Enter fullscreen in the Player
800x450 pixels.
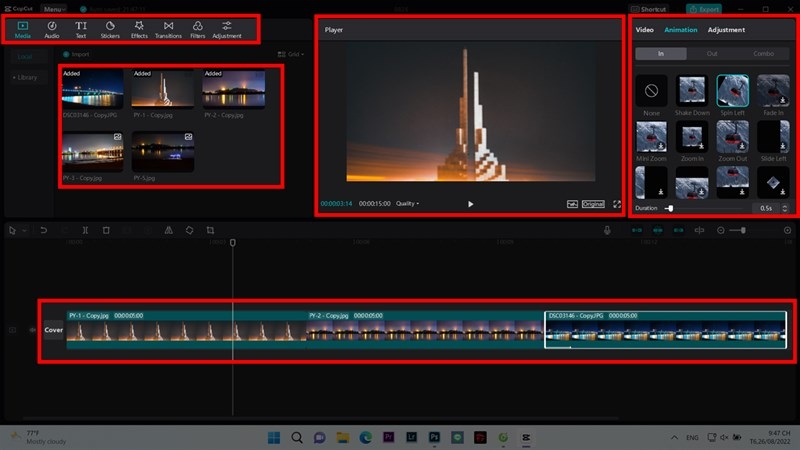[616, 204]
